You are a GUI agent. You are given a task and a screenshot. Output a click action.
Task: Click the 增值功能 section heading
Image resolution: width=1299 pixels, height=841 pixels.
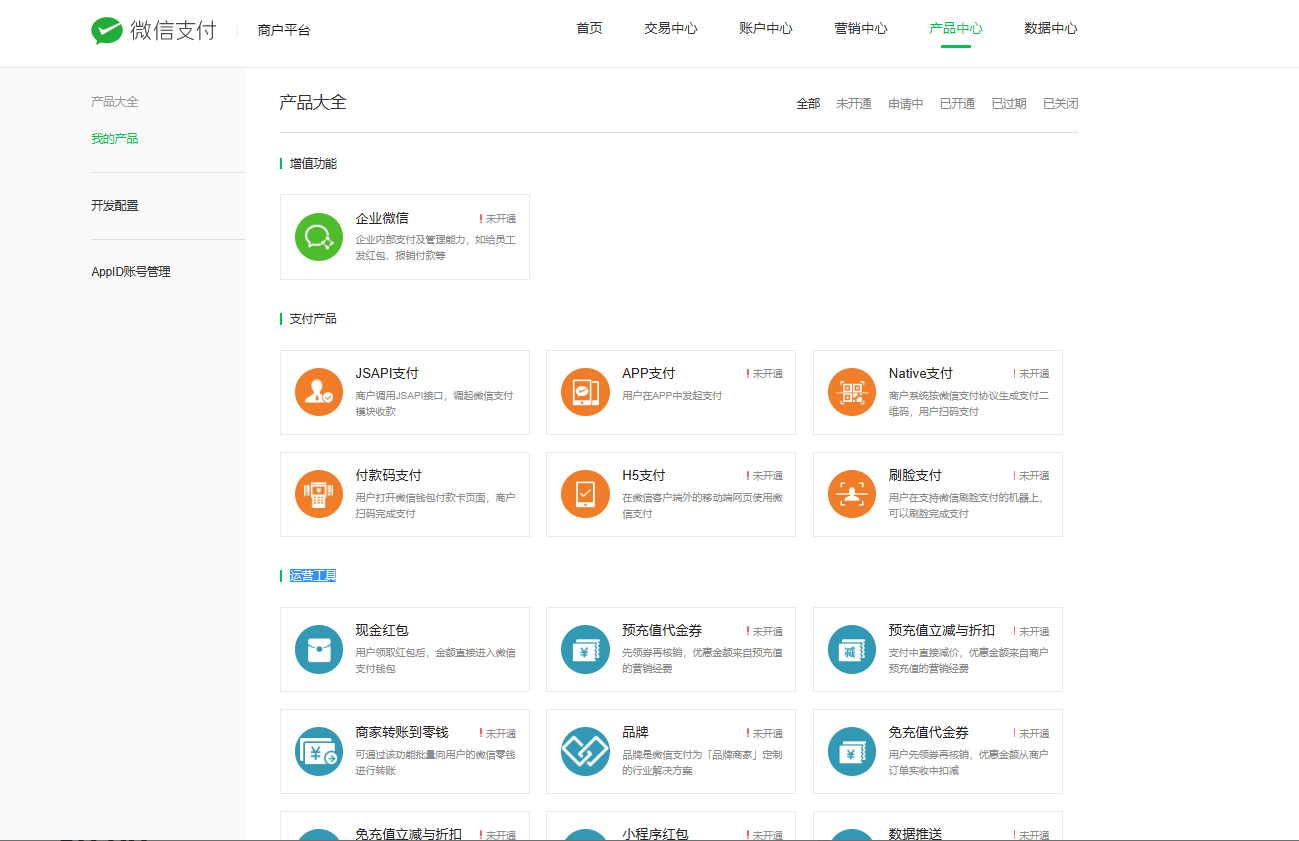point(313,163)
